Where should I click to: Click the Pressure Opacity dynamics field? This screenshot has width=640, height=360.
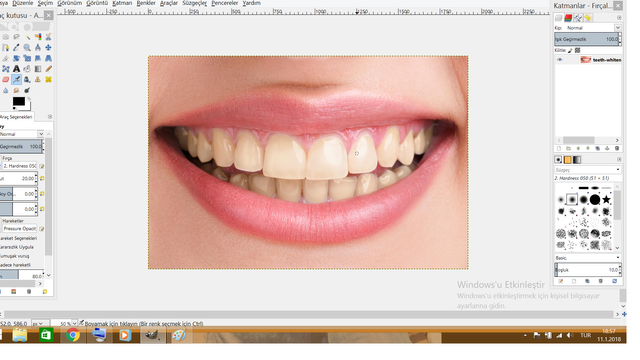click(19, 229)
